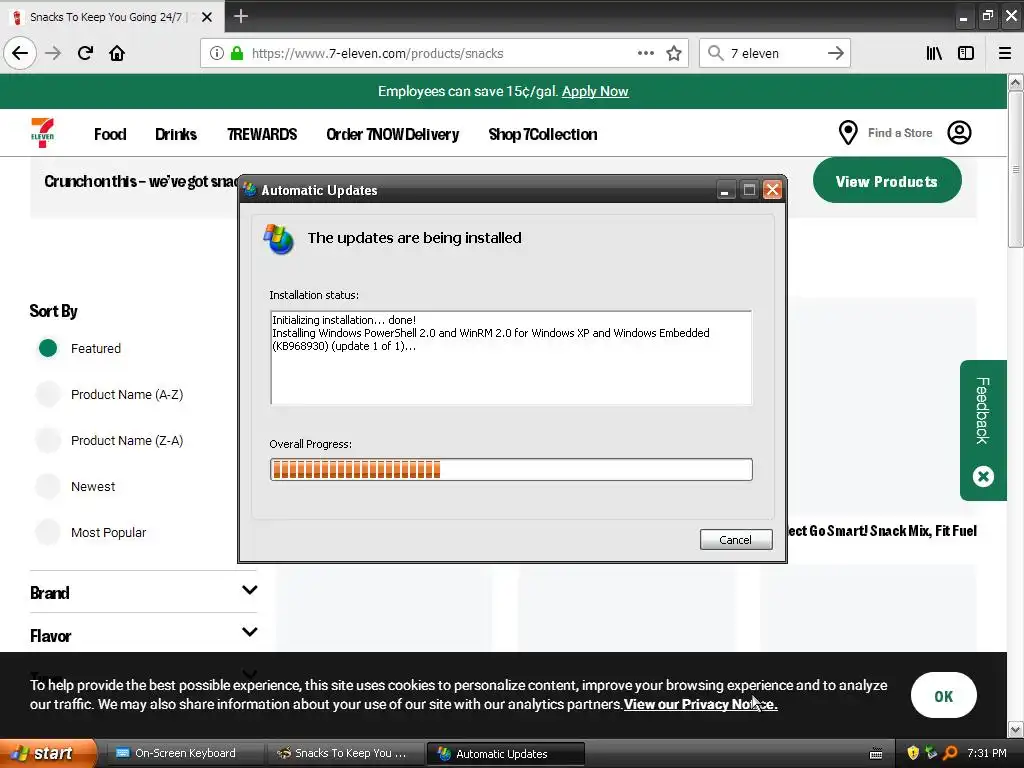
Task: Focus the URL address bar
Action: click(444, 54)
